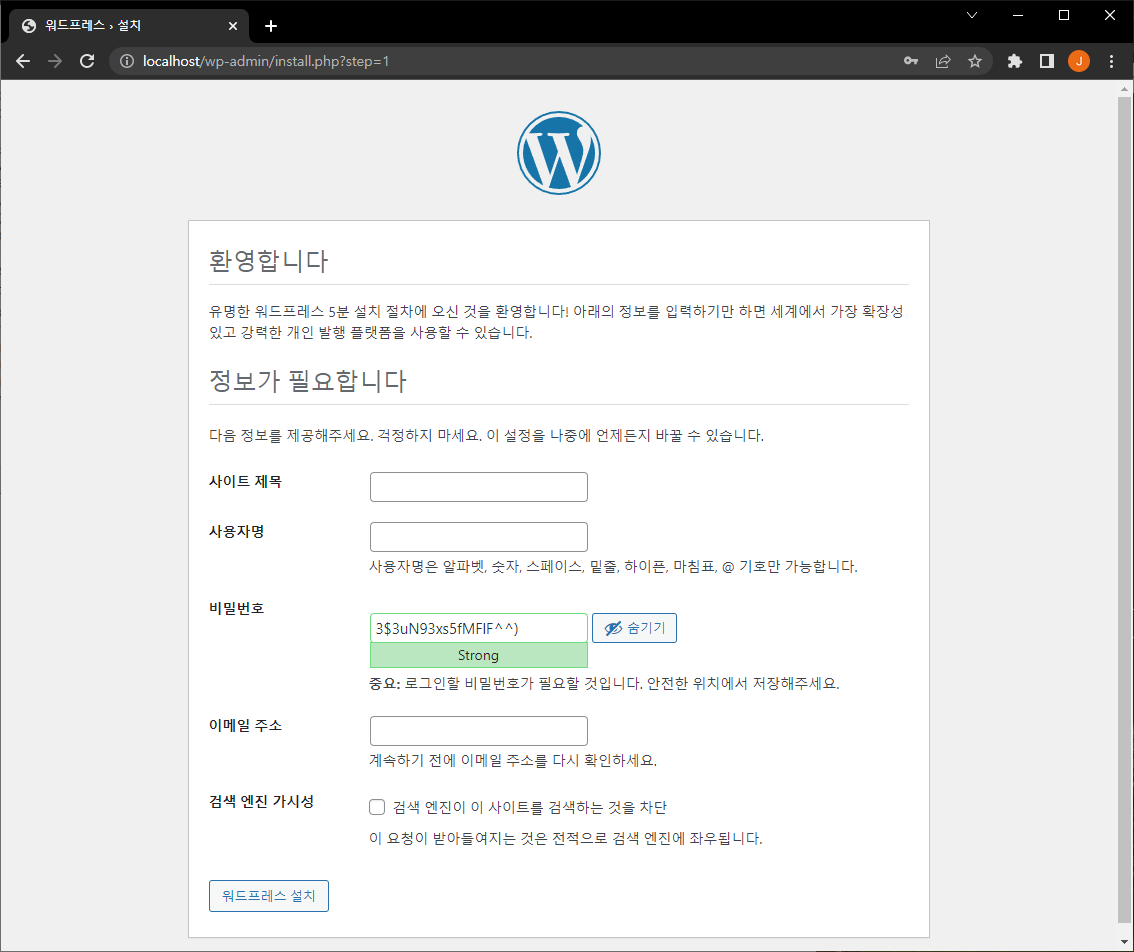Close the 워드프레스 › 설치 tab
Viewport: 1134px width, 952px height.
pos(233,26)
